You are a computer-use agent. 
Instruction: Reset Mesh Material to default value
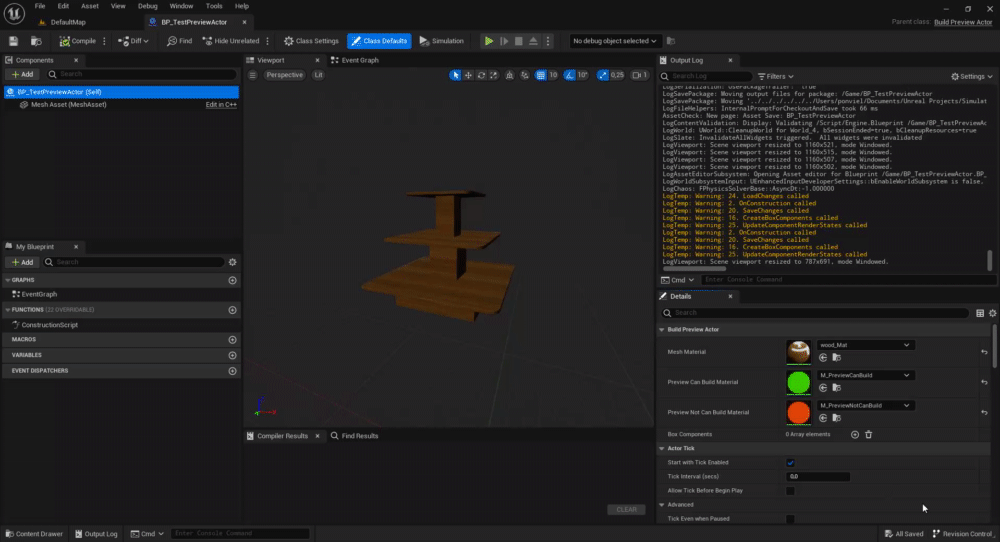click(985, 352)
